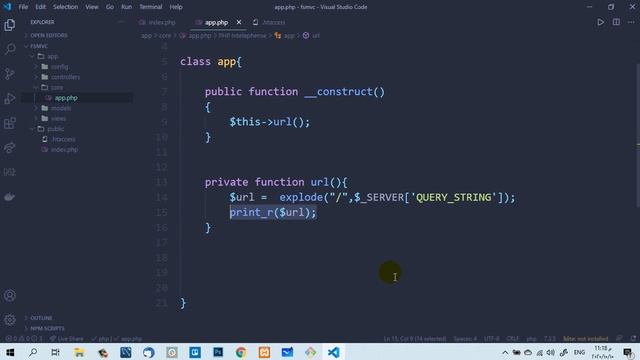
Task: Close the app.php tab
Action: point(239,22)
